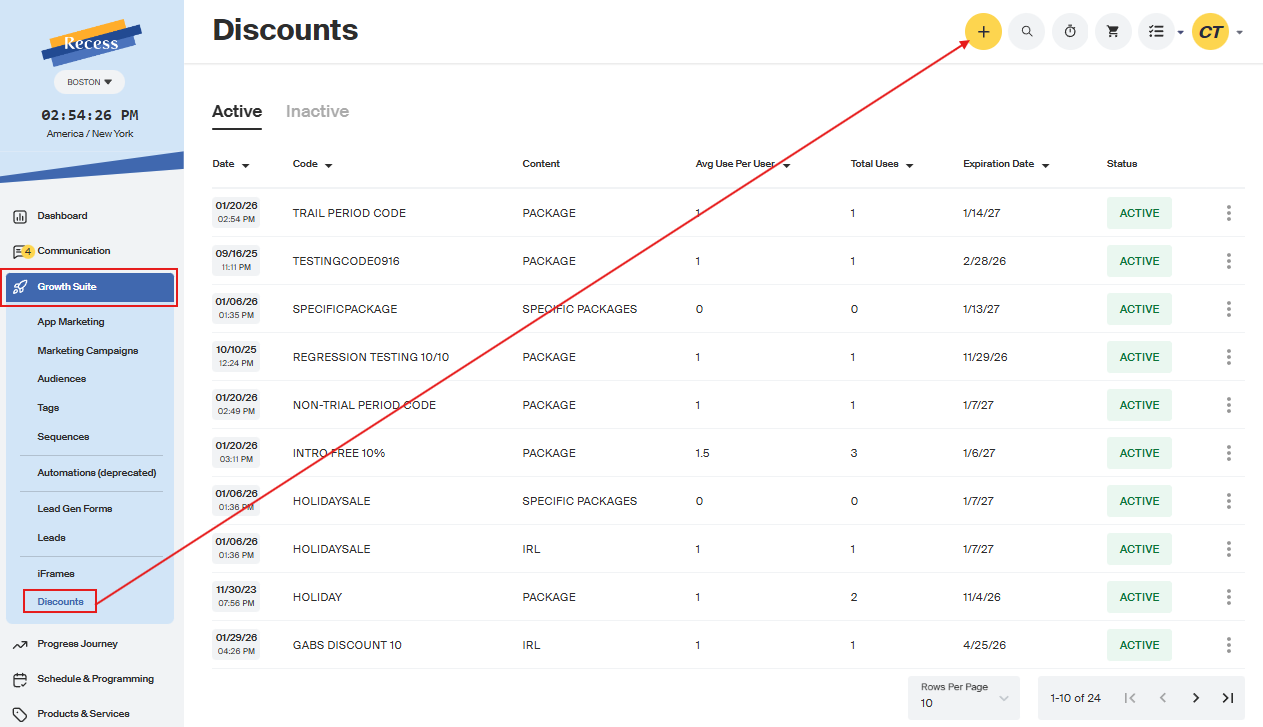Image resolution: width=1263 pixels, height=727 pixels.
Task: Click the Products & Services tag icon
Action: [20, 714]
